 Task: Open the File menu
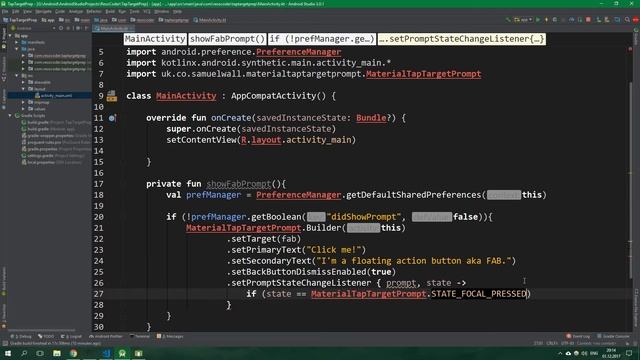pyautogui.click(x=5, y=11)
